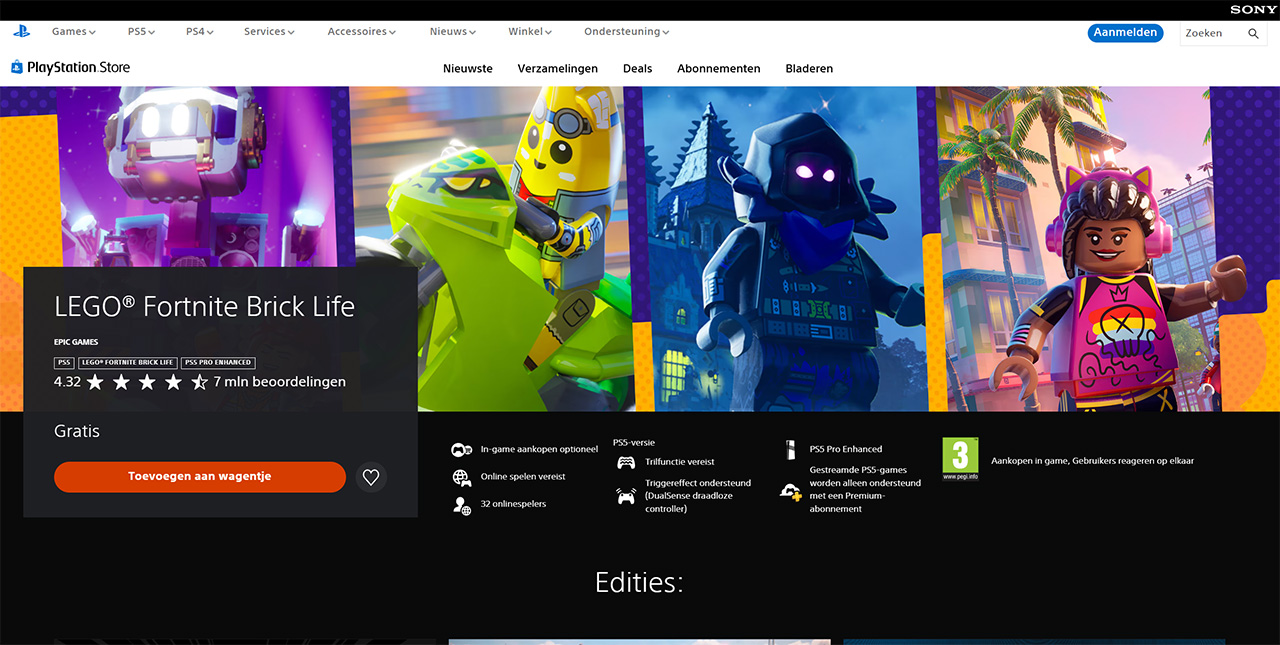Click the Sony logo in top bar
This screenshot has height=645, width=1280.
(1253, 10)
